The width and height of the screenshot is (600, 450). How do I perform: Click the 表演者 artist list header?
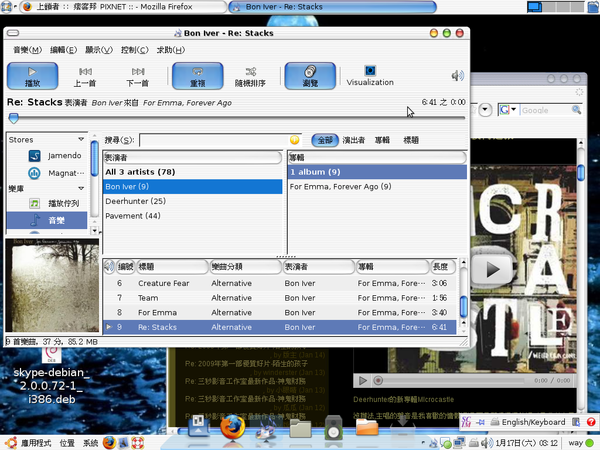tap(192, 157)
